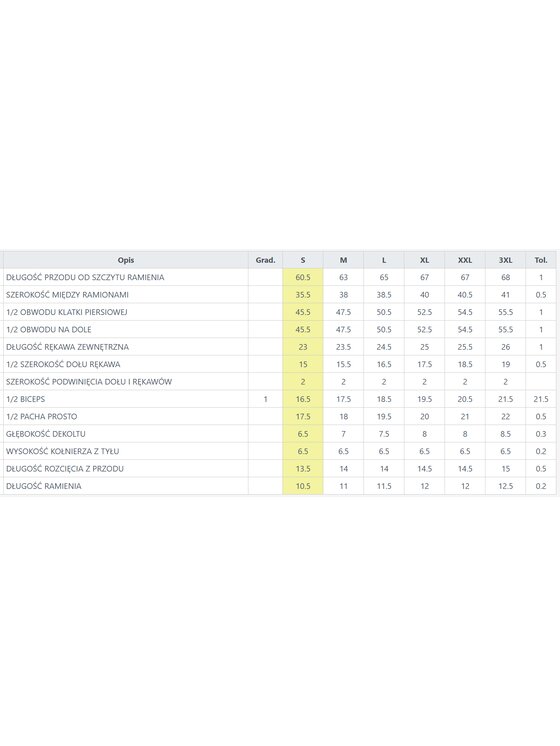
Task: Select the L size column header
Action: (384, 260)
